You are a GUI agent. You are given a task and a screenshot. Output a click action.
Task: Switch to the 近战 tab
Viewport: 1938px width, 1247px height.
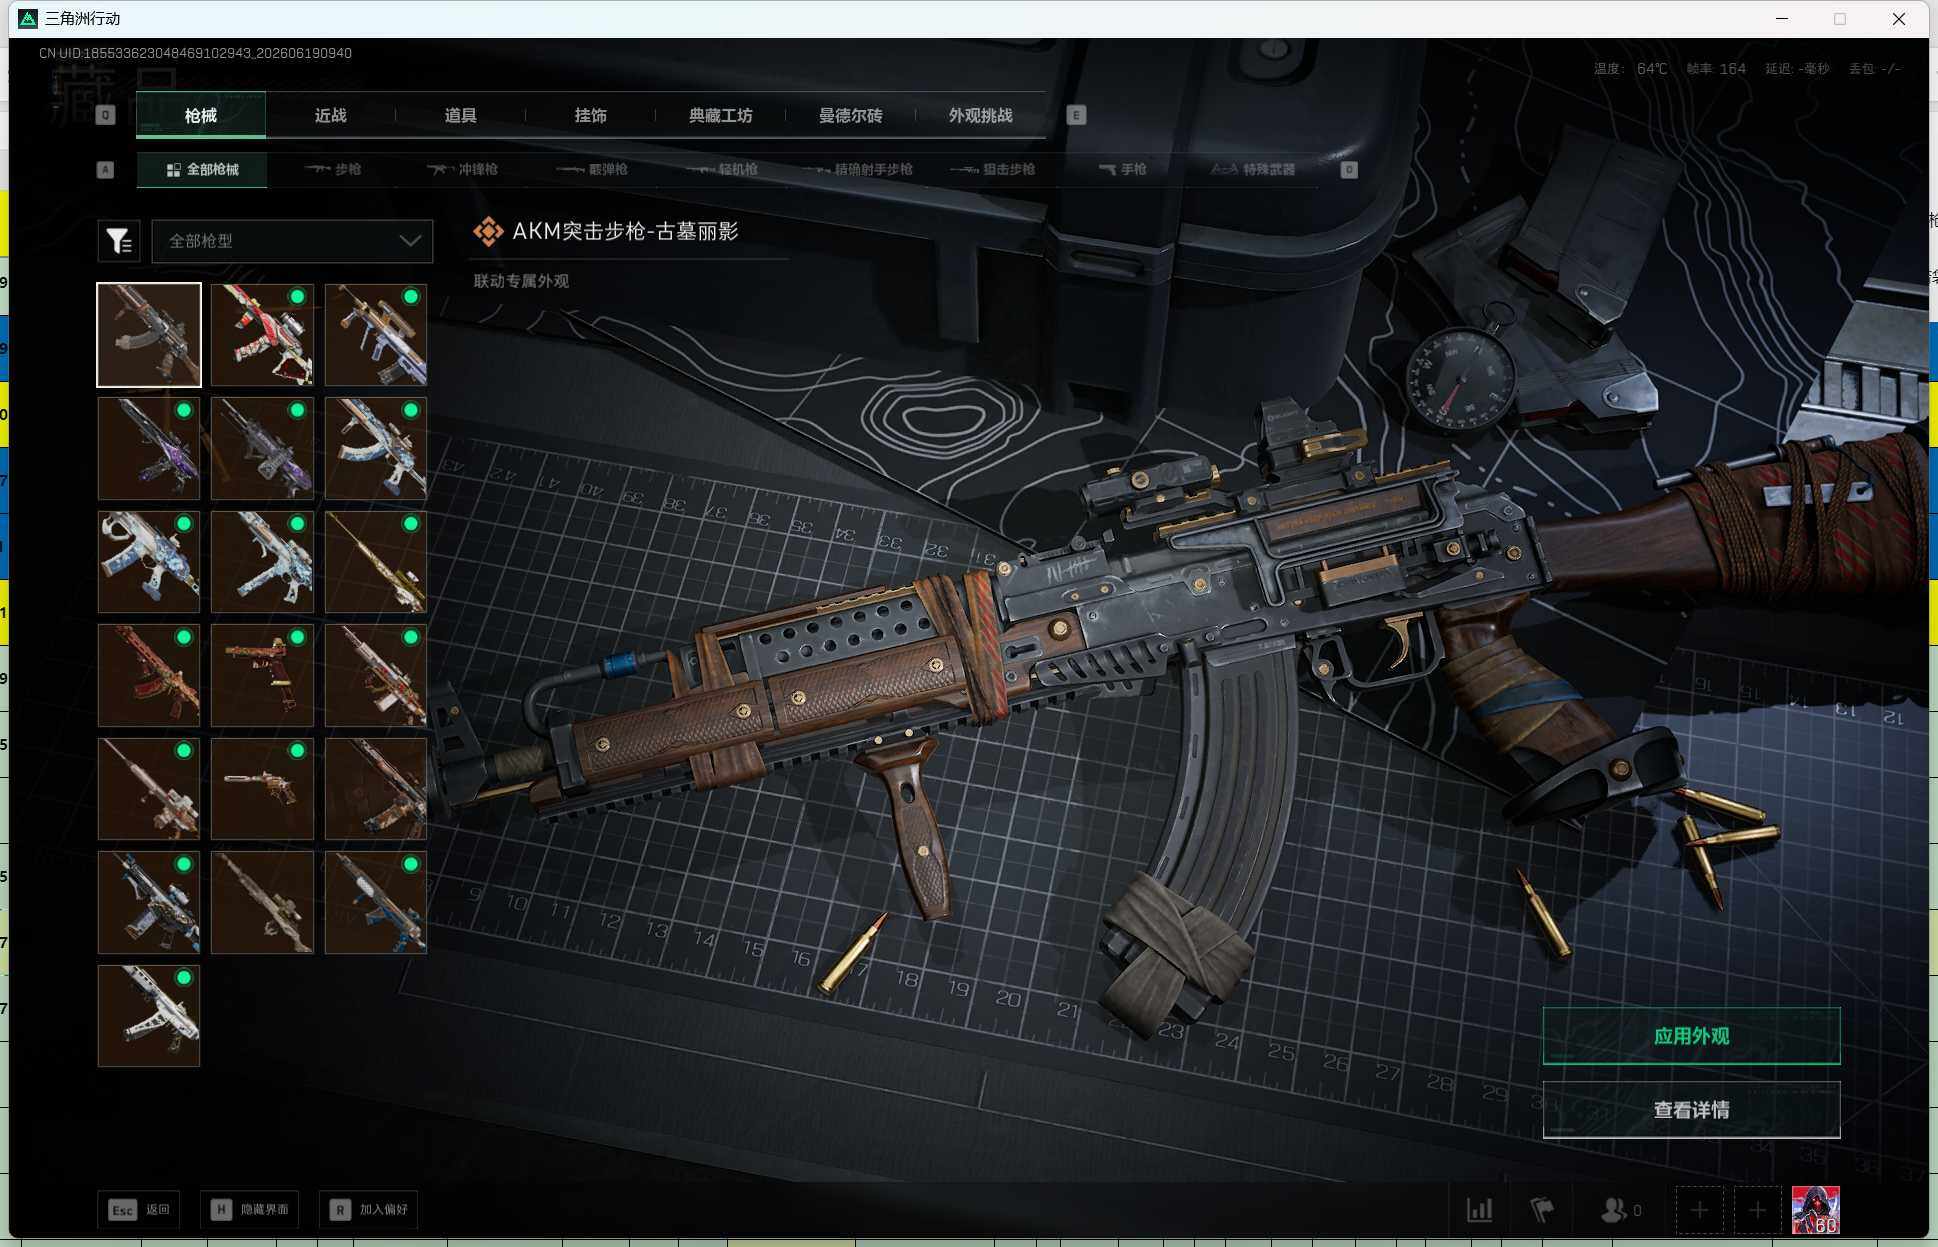(x=331, y=115)
